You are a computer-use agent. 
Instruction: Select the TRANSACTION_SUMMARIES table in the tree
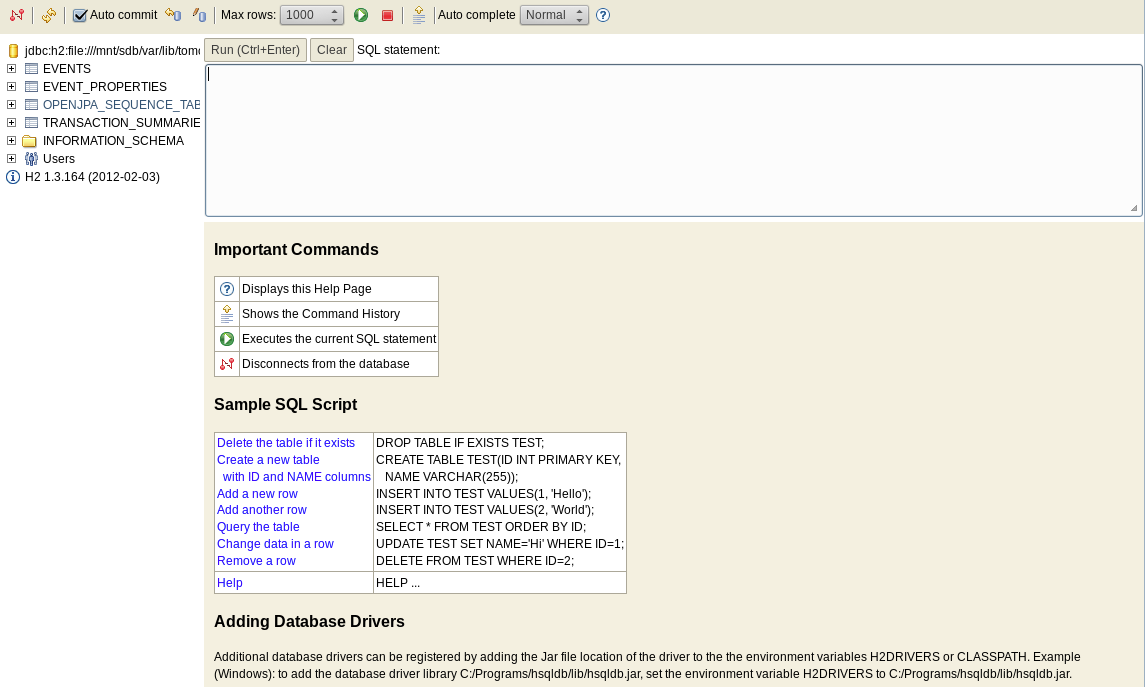(x=121, y=123)
